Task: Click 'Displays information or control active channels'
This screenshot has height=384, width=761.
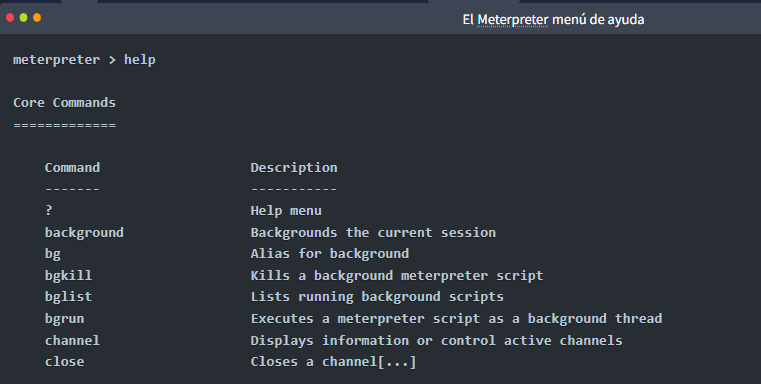Action: pos(436,340)
